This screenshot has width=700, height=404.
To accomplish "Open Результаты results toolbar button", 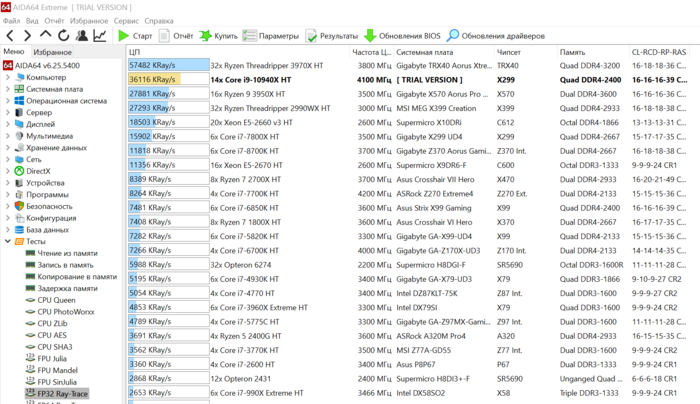I will [x=332, y=36].
